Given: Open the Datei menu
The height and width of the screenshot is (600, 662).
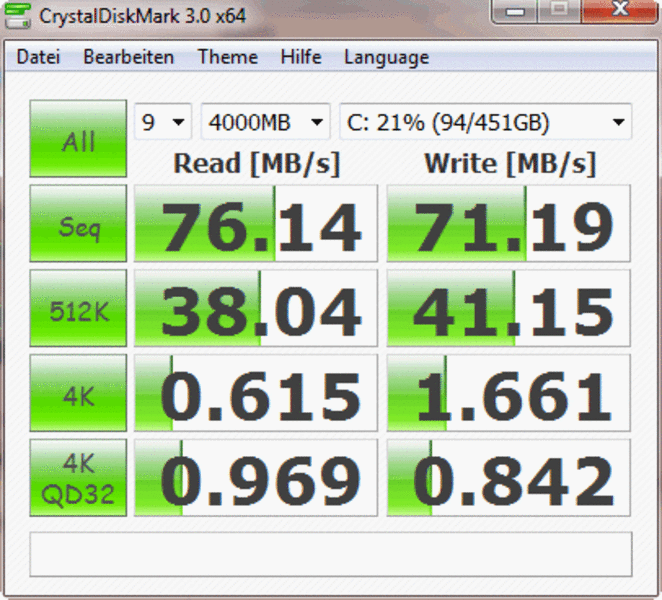Looking at the screenshot, I should click(x=38, y=57).
